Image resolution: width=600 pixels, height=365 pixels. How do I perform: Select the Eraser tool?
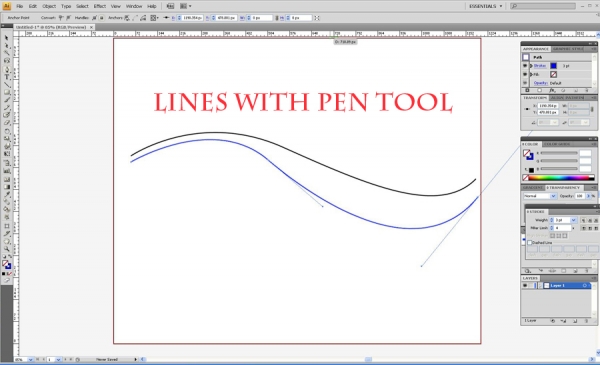point(7,123)
